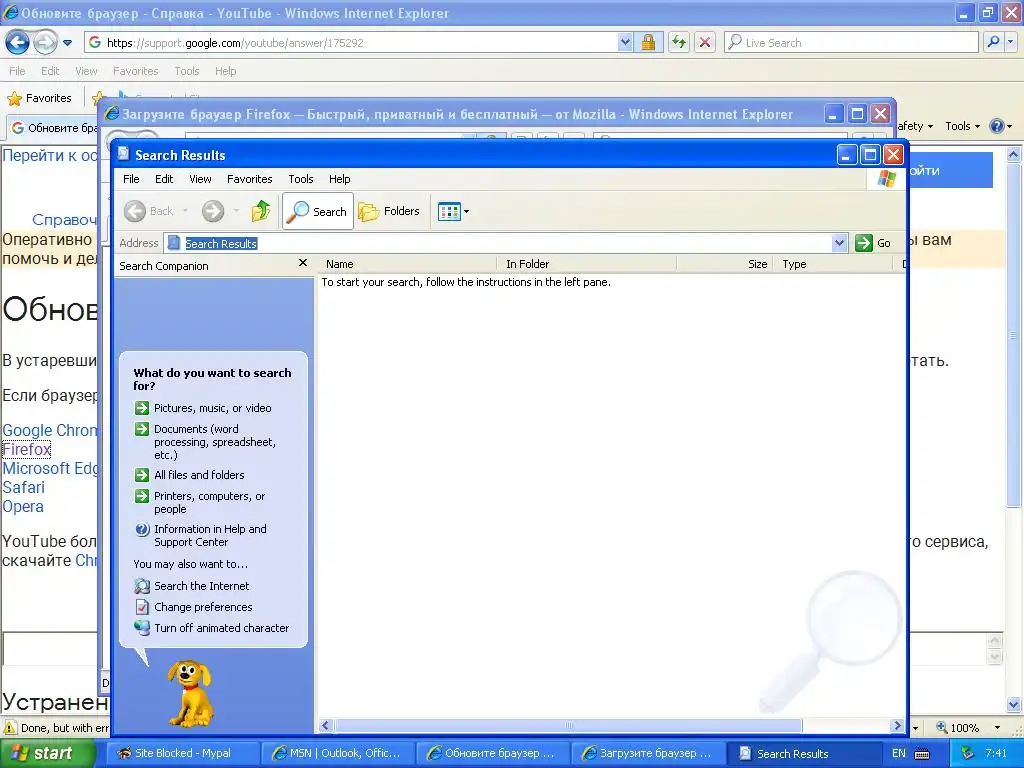Close the Search Companion pane

click(302, 263)
